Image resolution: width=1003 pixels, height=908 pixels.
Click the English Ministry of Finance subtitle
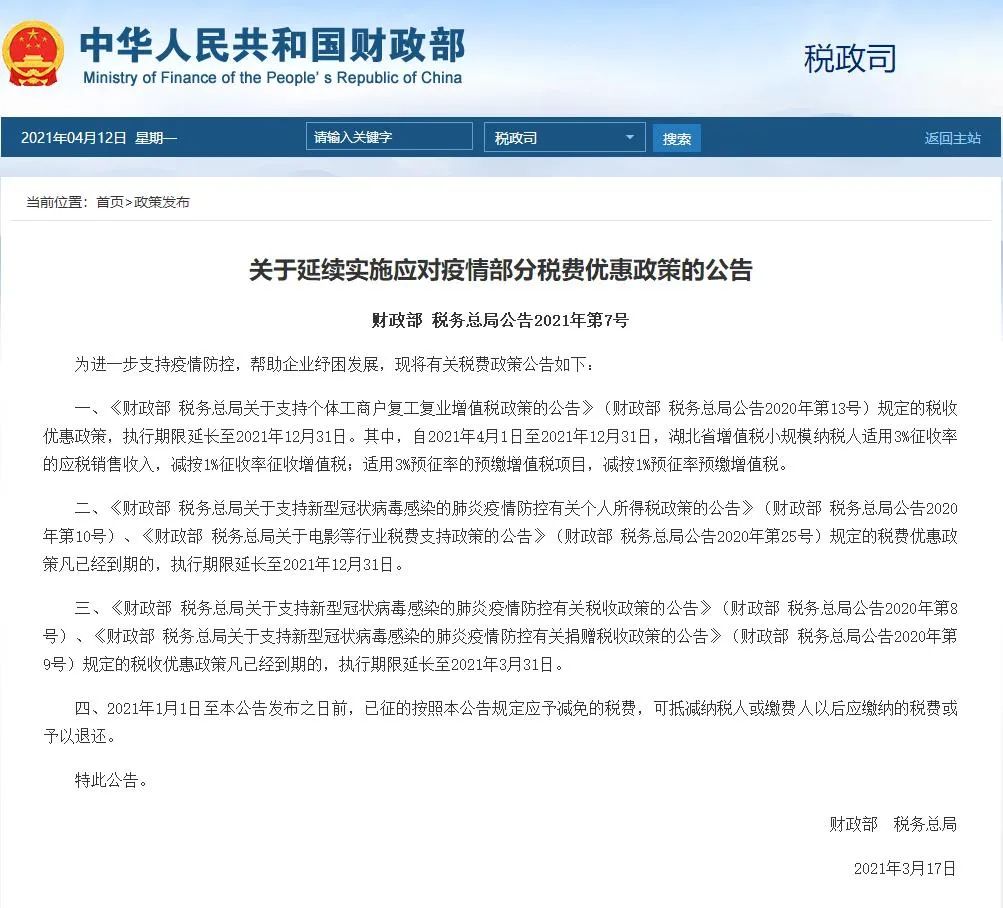click(272, 78)
